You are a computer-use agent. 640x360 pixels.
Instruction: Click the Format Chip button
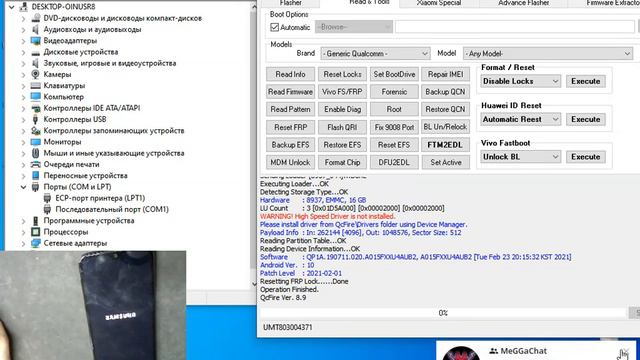pyautogui.click(x=342, y=162)
